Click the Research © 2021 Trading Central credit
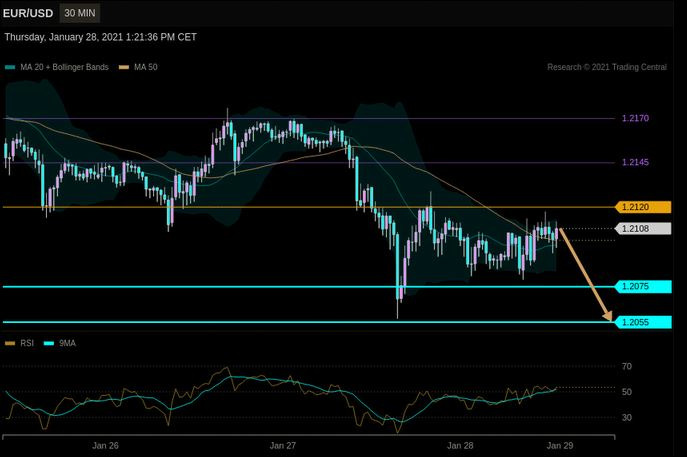The width and height of the screenshot is (687, 457). tap(607, 67)
